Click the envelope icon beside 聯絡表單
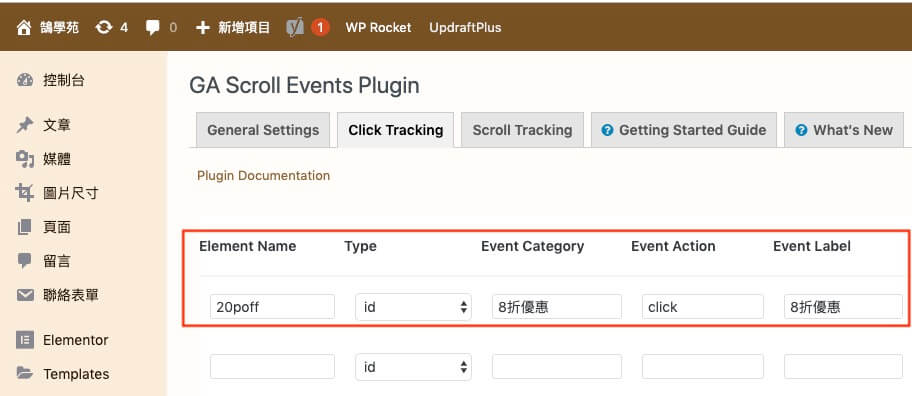The height and width of the screenshot is (396, 912). [x=25, y=295]
